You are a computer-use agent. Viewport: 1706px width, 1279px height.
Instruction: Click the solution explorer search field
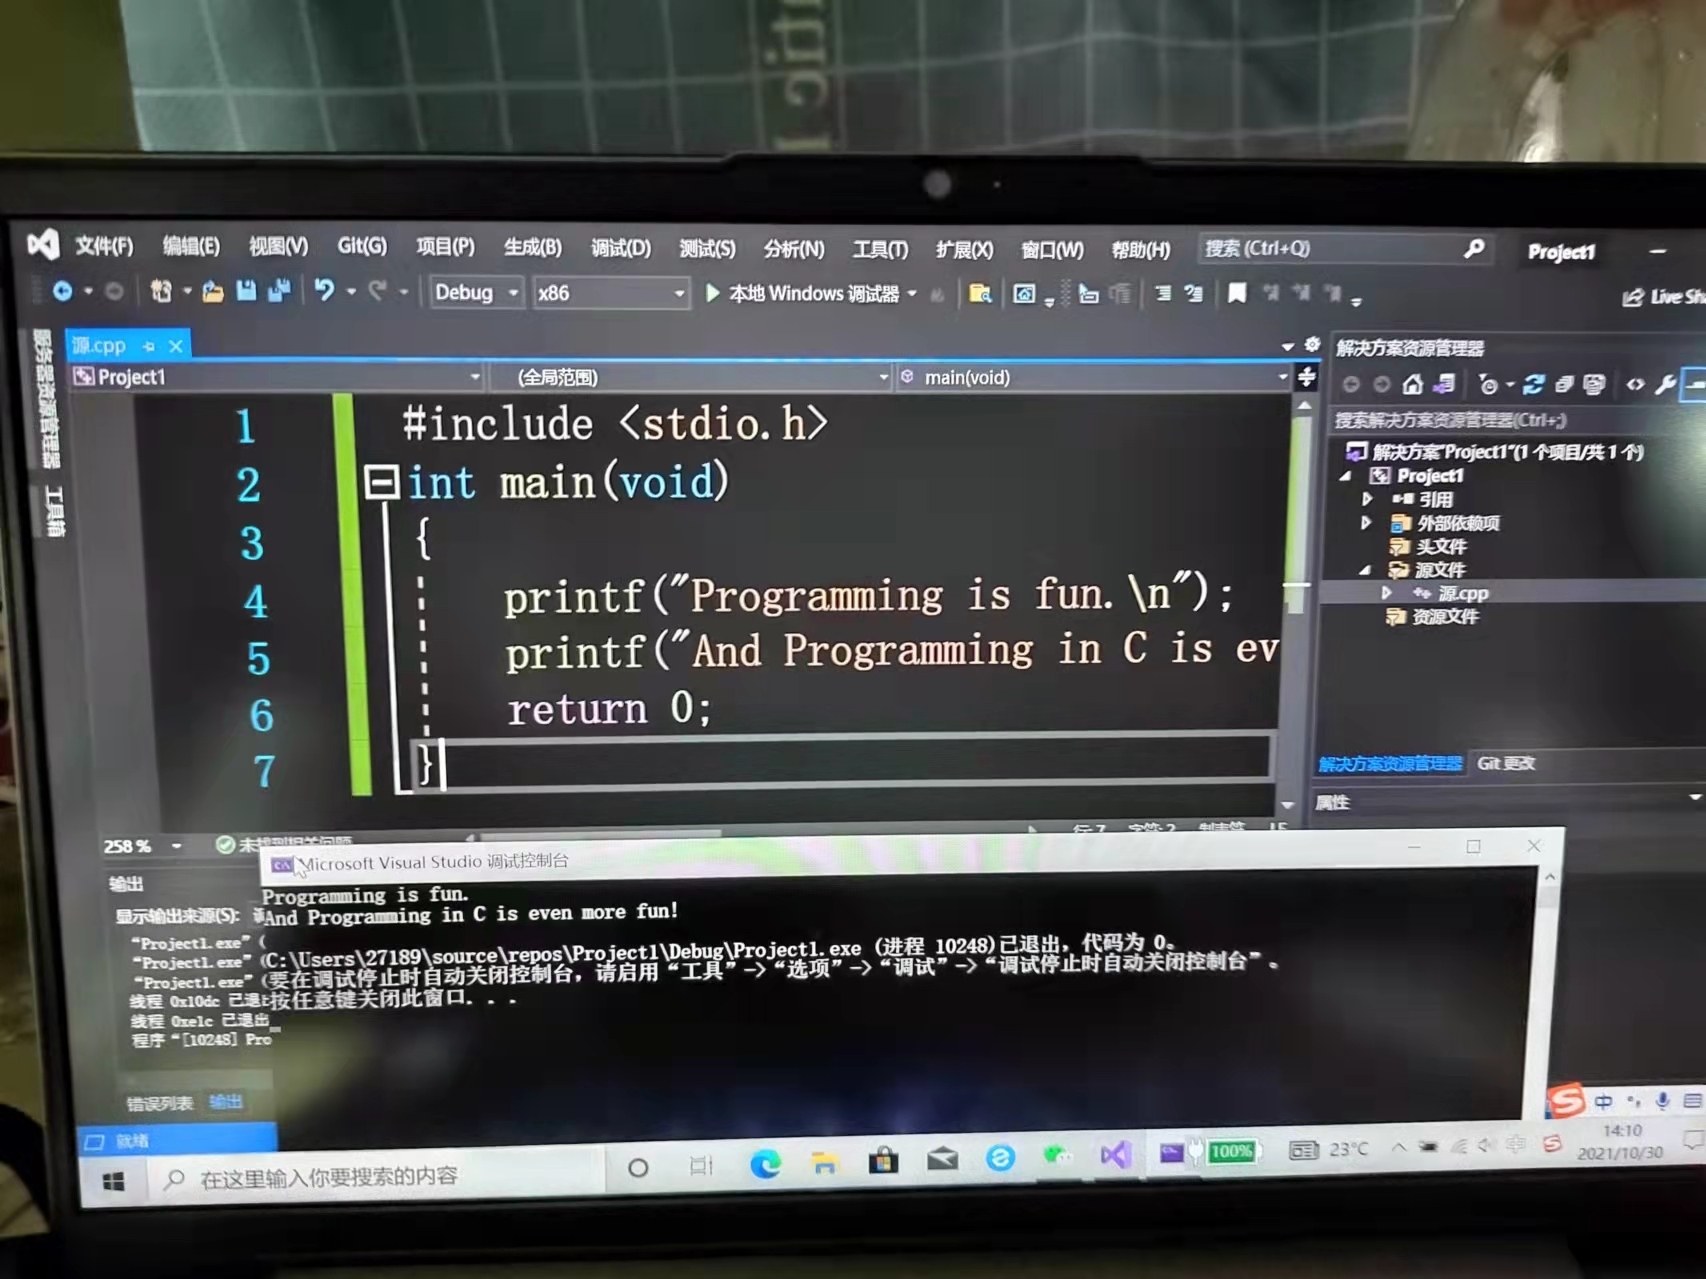coord(1516,420)
